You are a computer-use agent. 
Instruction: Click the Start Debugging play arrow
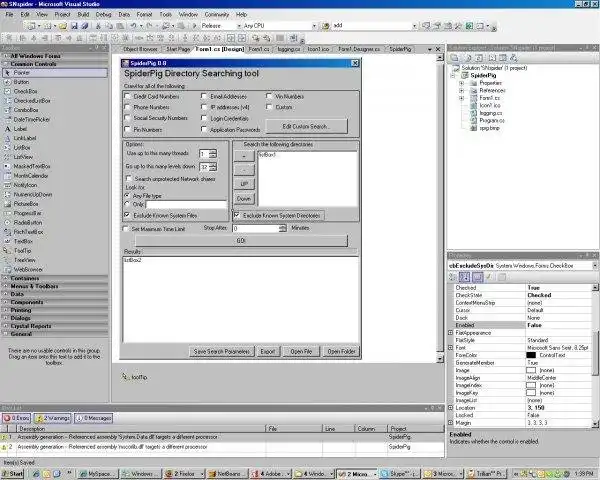coord(194,26)
